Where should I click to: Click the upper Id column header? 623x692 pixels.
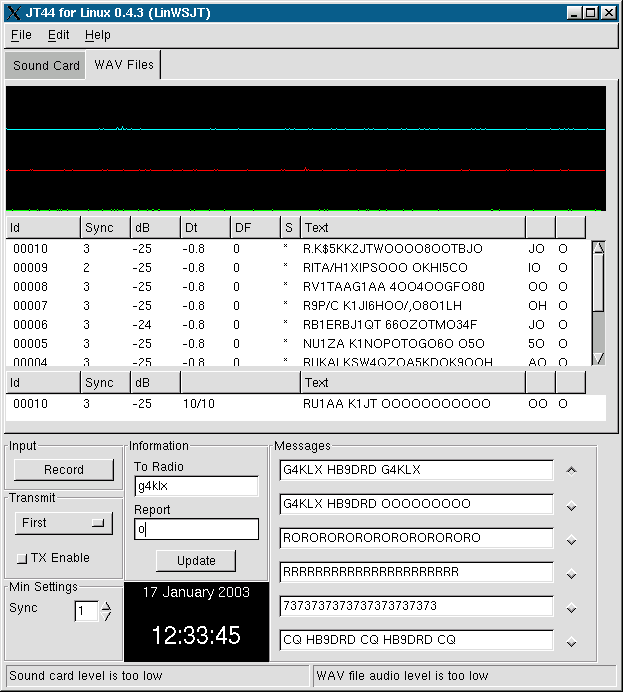pos(43,228)
